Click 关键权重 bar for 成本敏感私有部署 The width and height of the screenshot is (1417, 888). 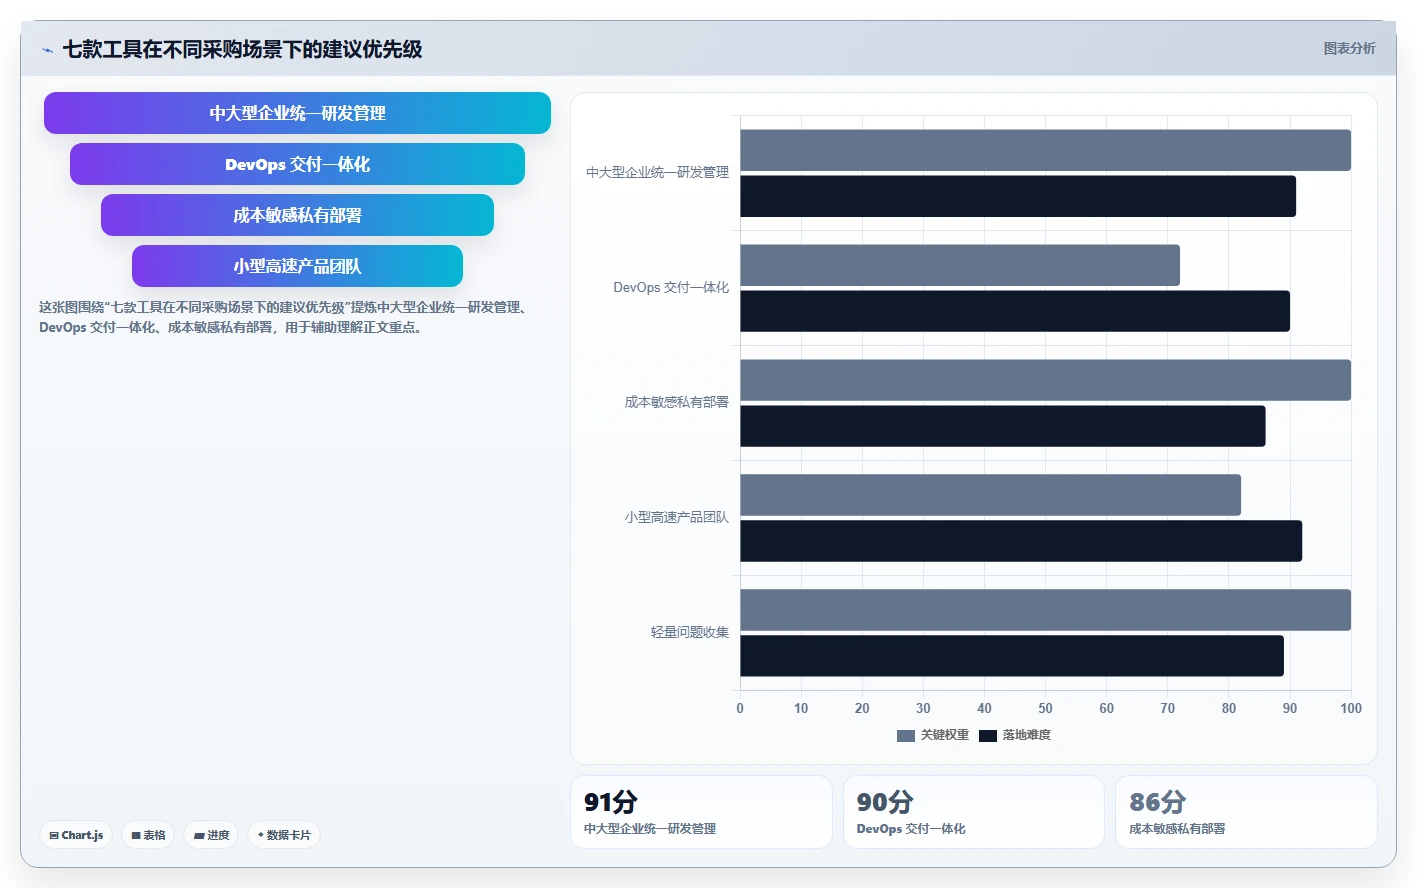click(1045, 380)
